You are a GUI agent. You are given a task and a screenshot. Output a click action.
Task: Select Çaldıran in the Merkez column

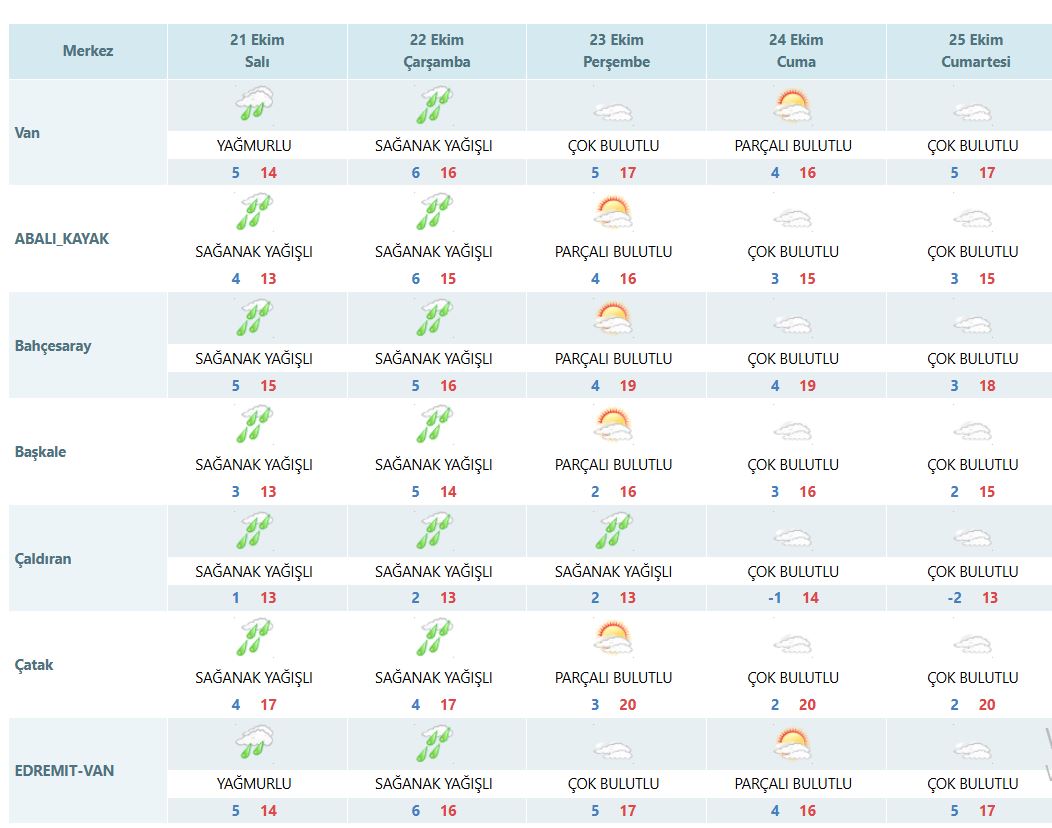pyautogui.click(x=43, y=559)
